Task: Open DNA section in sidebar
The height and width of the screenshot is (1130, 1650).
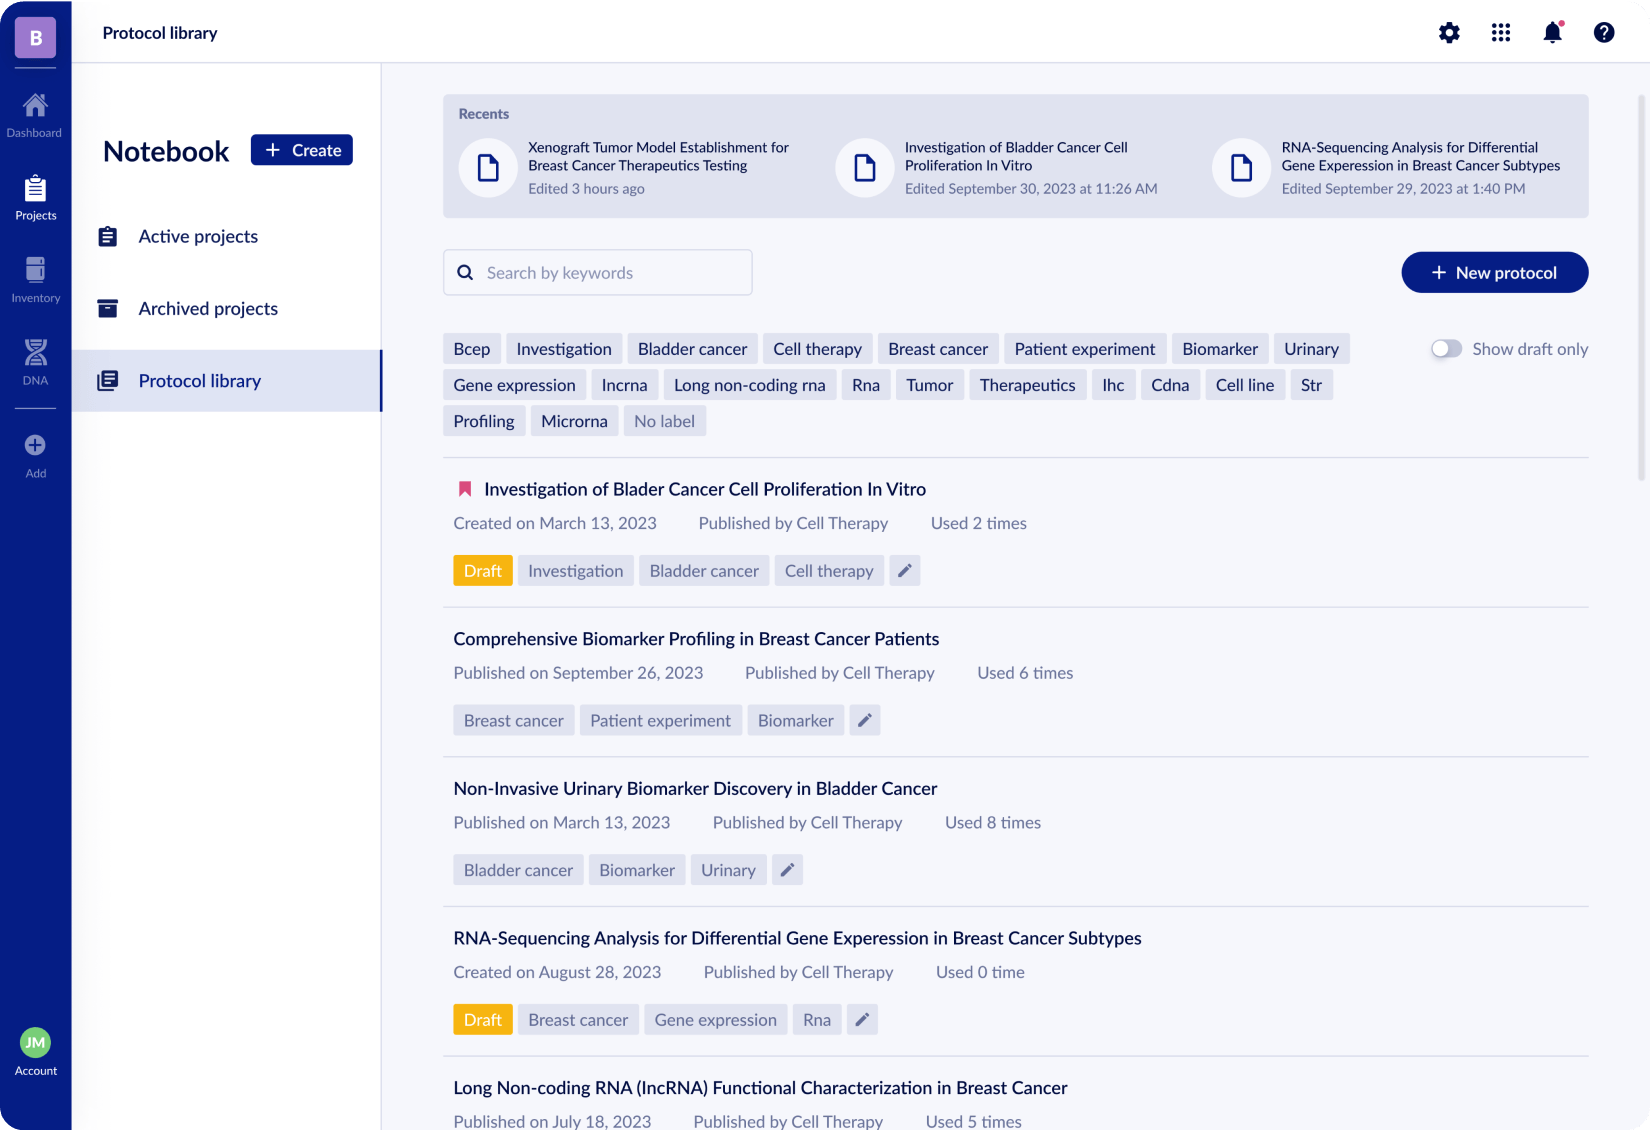Action: 35,361
